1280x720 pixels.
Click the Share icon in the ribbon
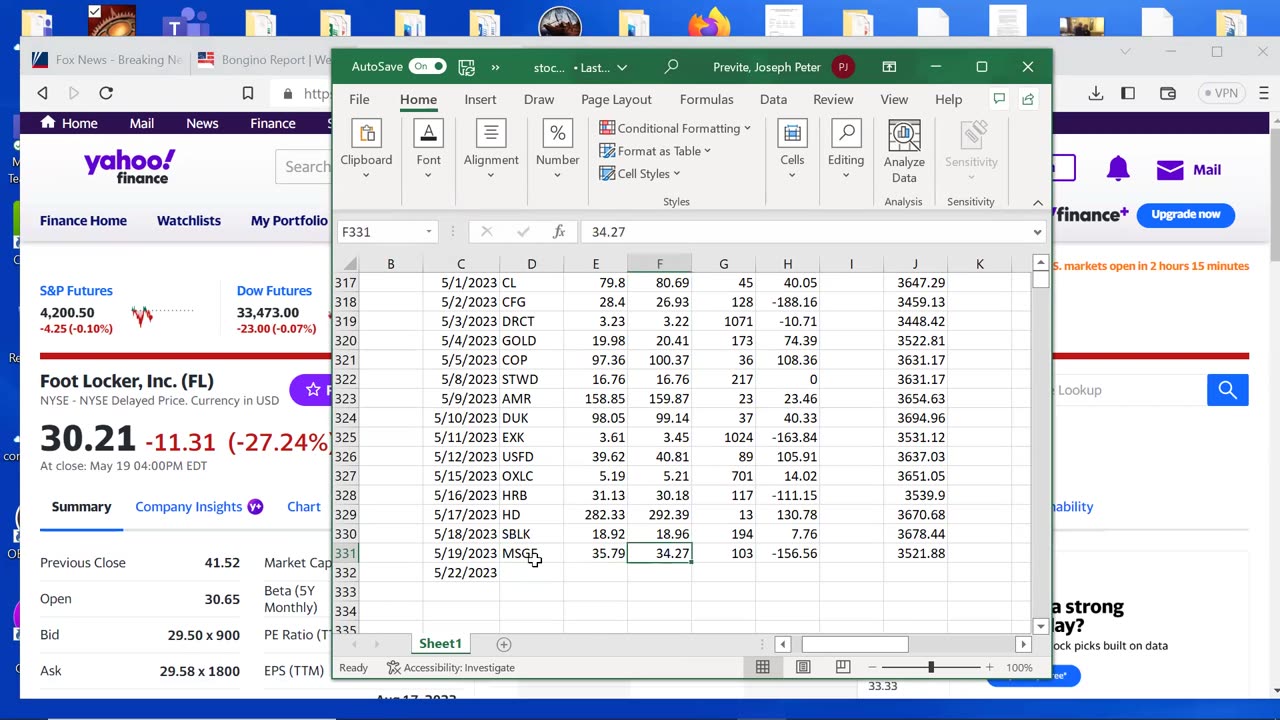pos(1028,99)
